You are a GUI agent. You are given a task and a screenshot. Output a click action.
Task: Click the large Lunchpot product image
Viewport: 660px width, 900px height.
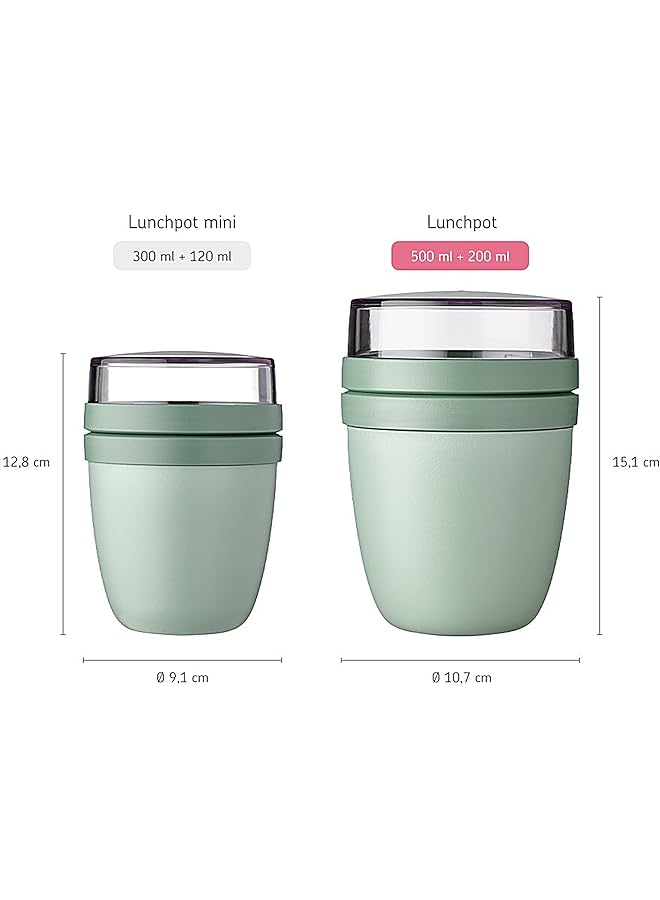click(460, 465)
